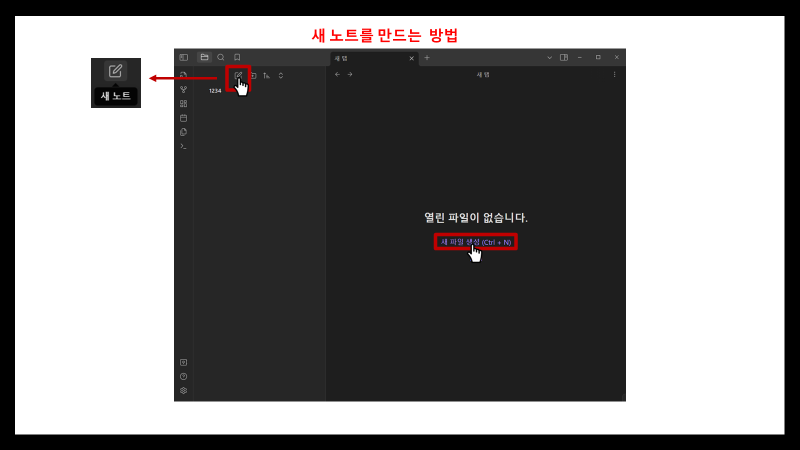Click the insert template ribbon icon

click(x=184, y=132)
